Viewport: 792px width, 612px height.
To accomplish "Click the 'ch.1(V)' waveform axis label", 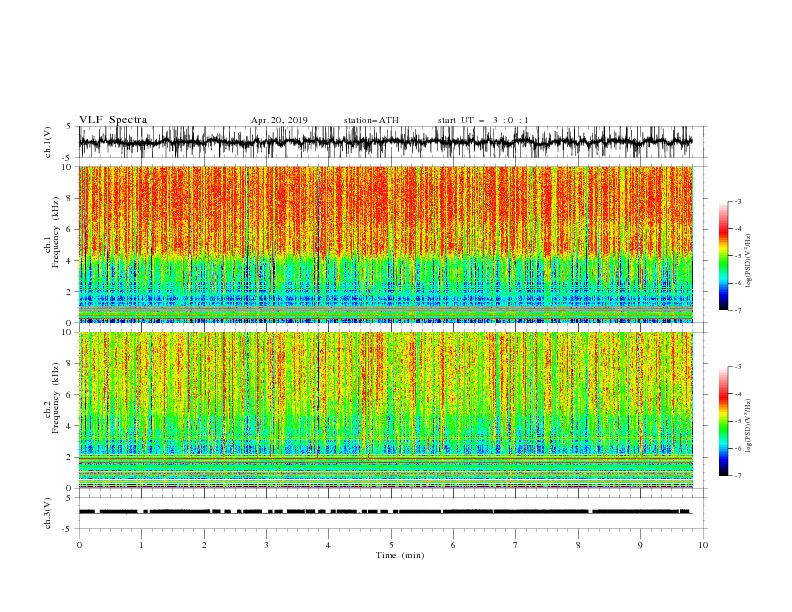I will (48, 142).
